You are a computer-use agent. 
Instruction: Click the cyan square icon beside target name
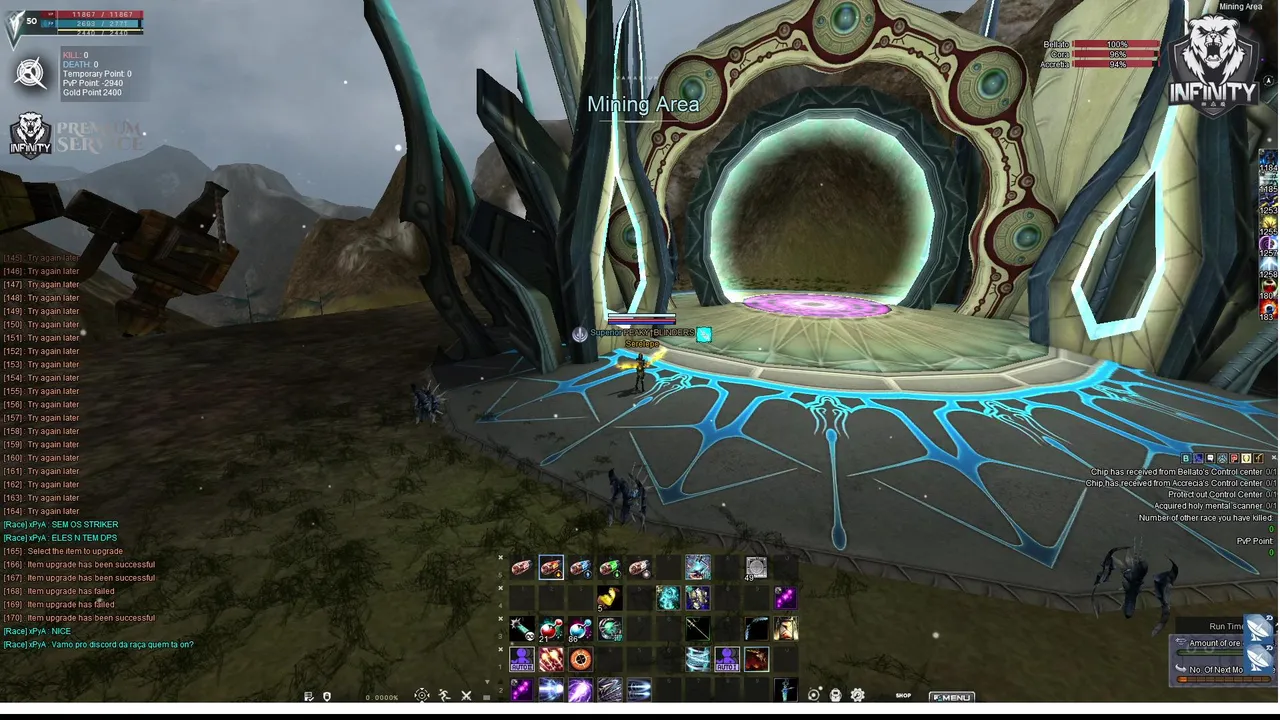(704, 334)
